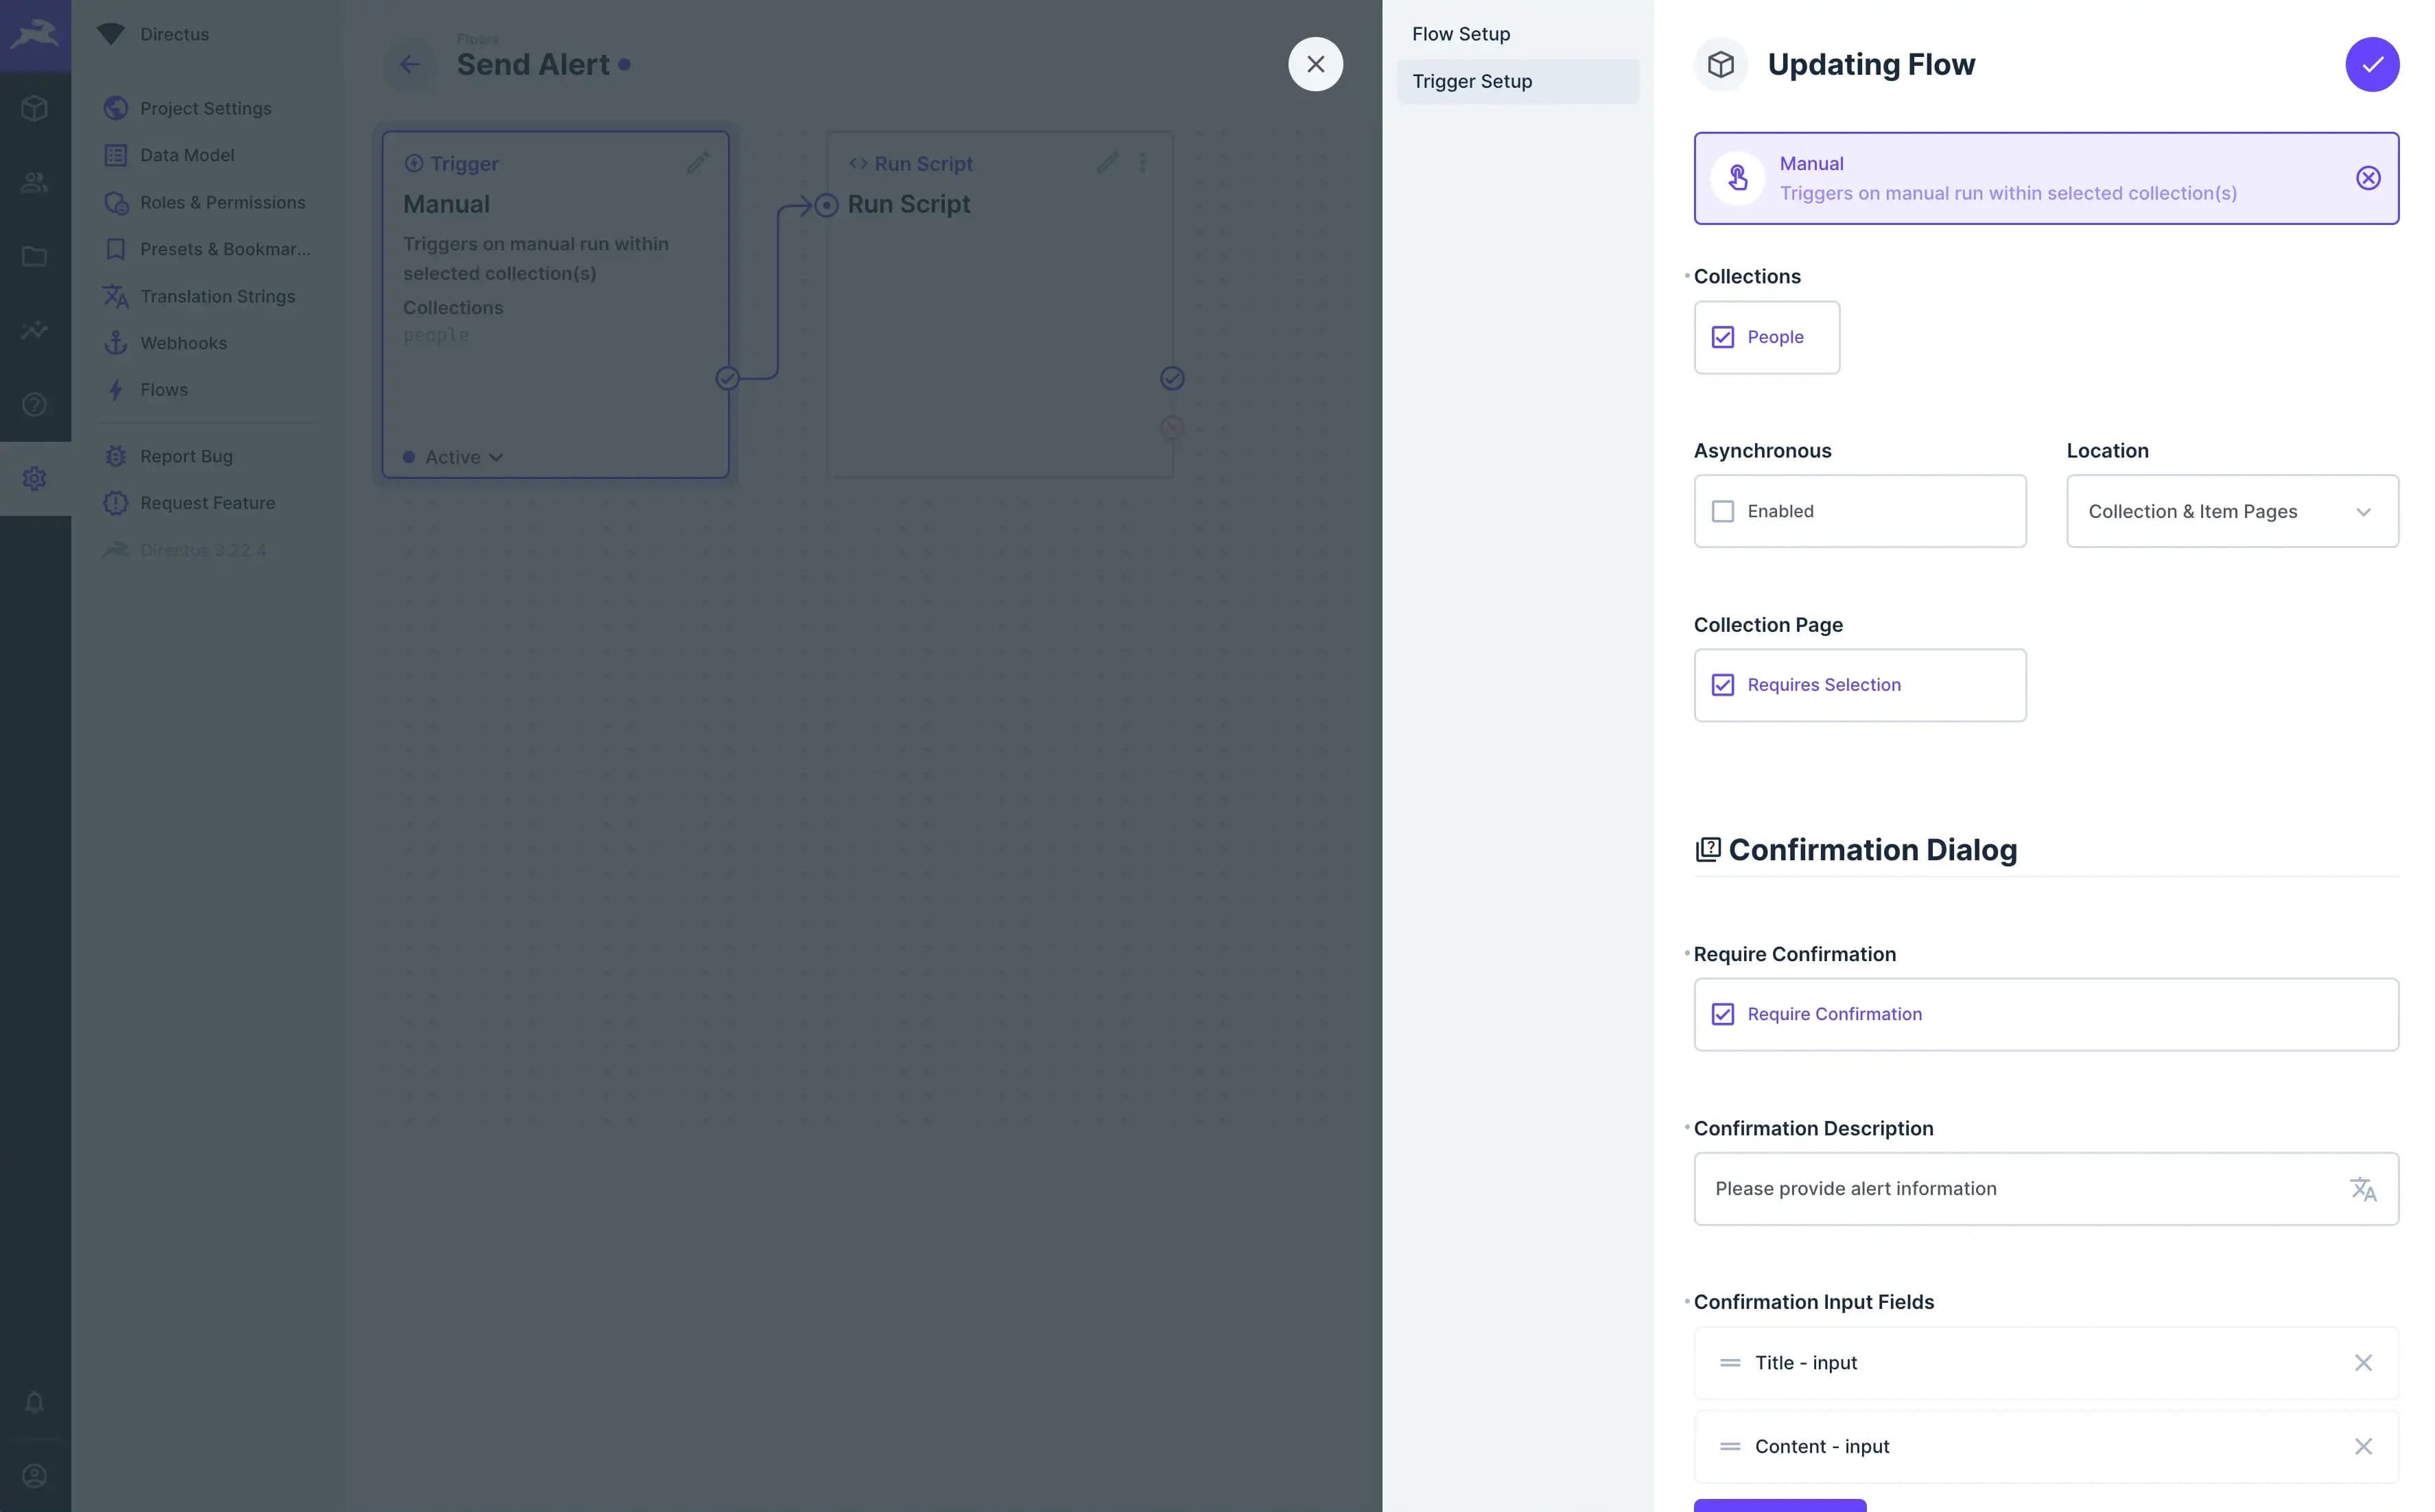Open the Content - input row
The width and height of the screenshot is (2435, 1512).
tap(2045, 1446)
